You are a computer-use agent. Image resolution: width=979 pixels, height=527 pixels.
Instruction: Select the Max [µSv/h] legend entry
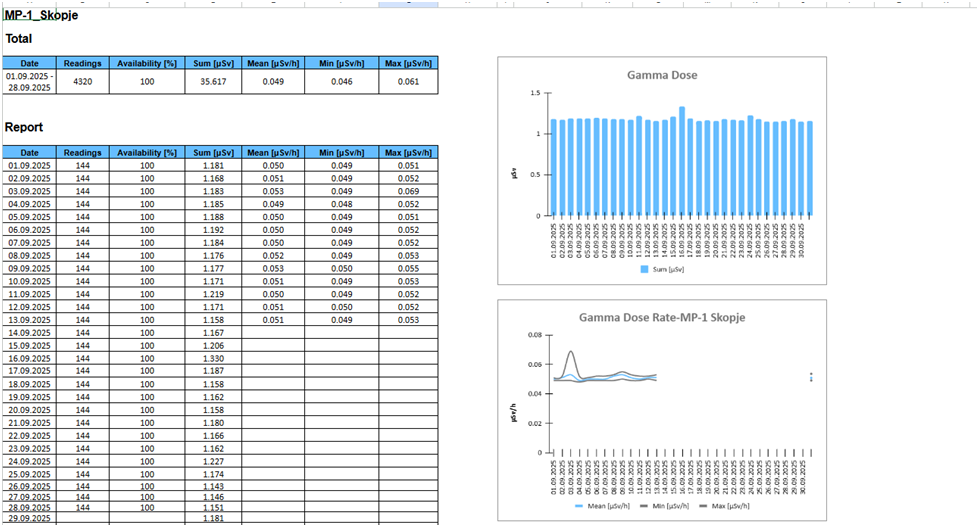coord(724,506)
